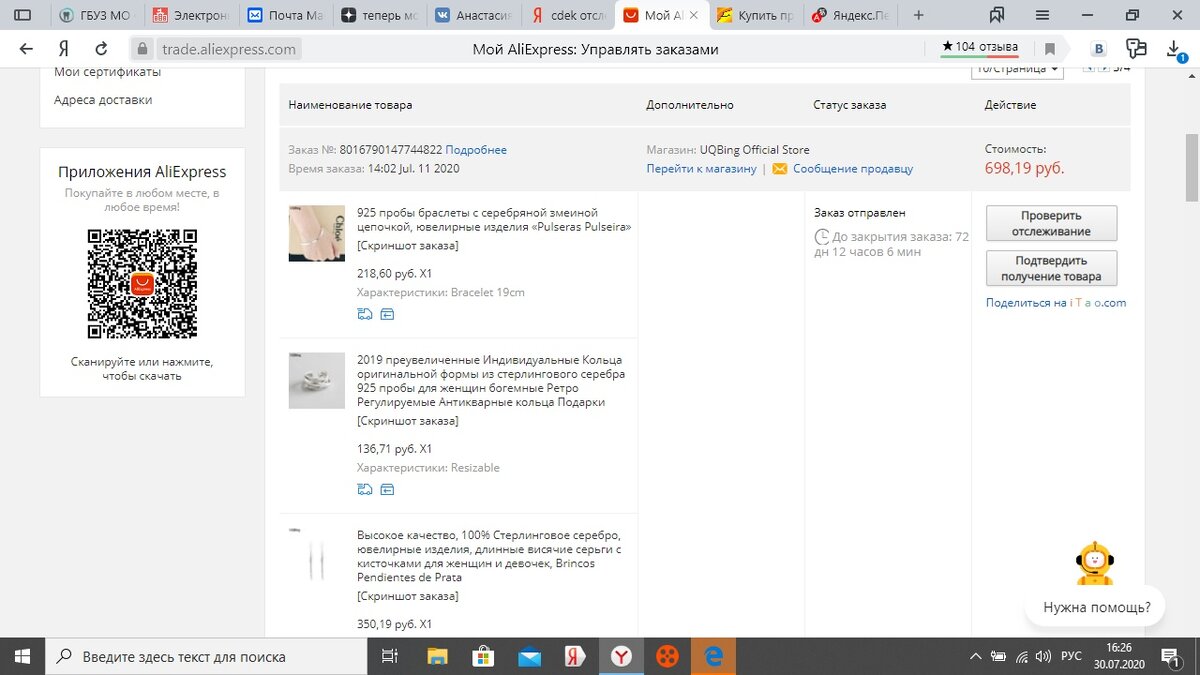This screenshot has width=1200, height=675.
Task: Click the return-box icon under Resizable ring
Action: click(387, 489)
